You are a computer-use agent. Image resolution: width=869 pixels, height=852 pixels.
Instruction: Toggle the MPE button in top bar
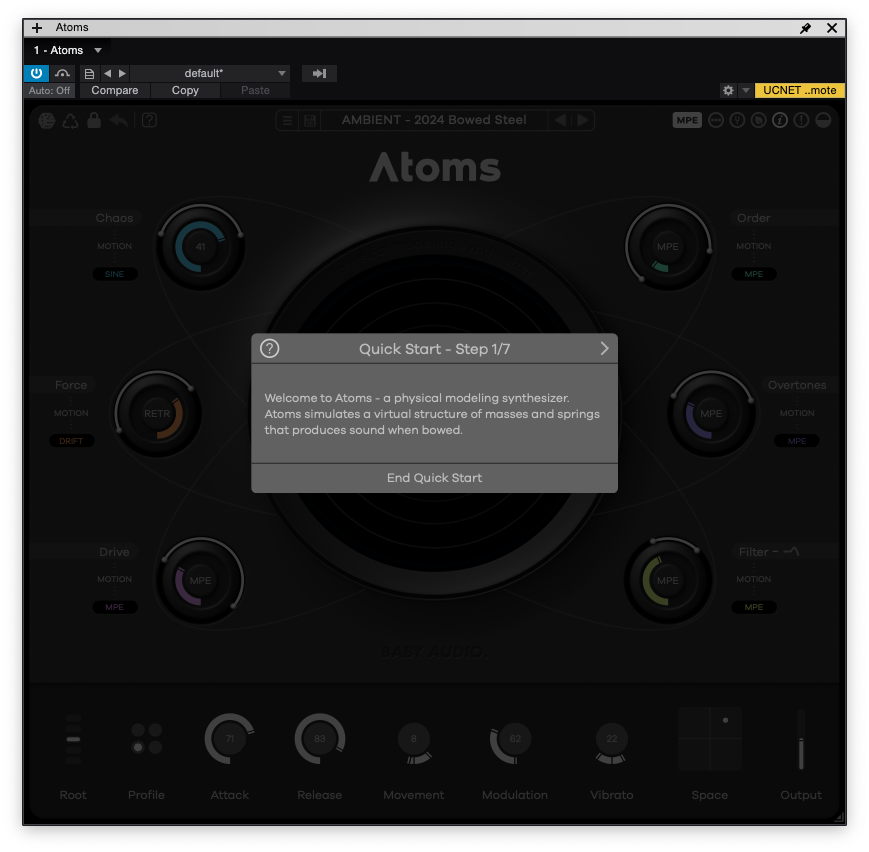pyautogui.click(x=687, y=120)
